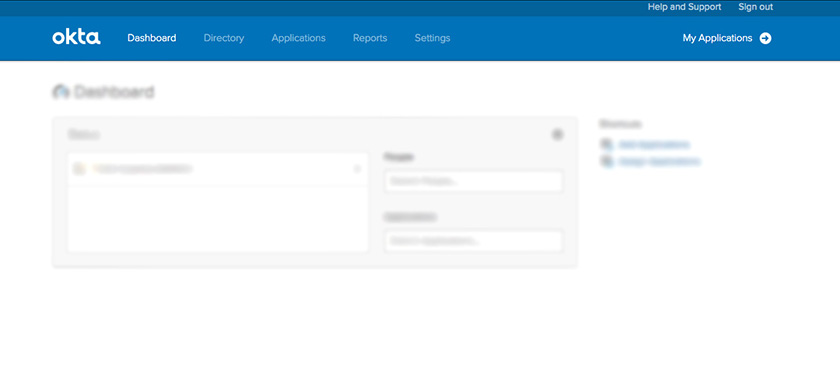Select the Reports menu

pos(370,38)
